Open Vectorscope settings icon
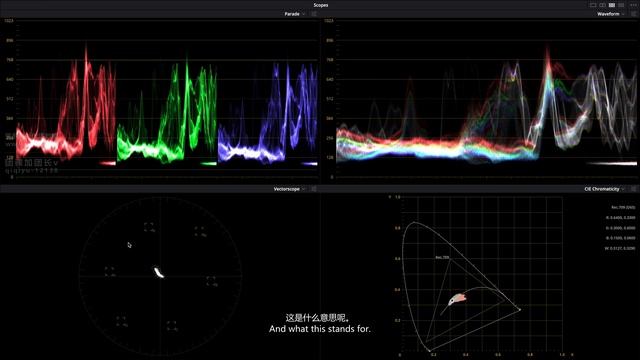This screenshot has width=640, height=360. (x=314, y=189)
